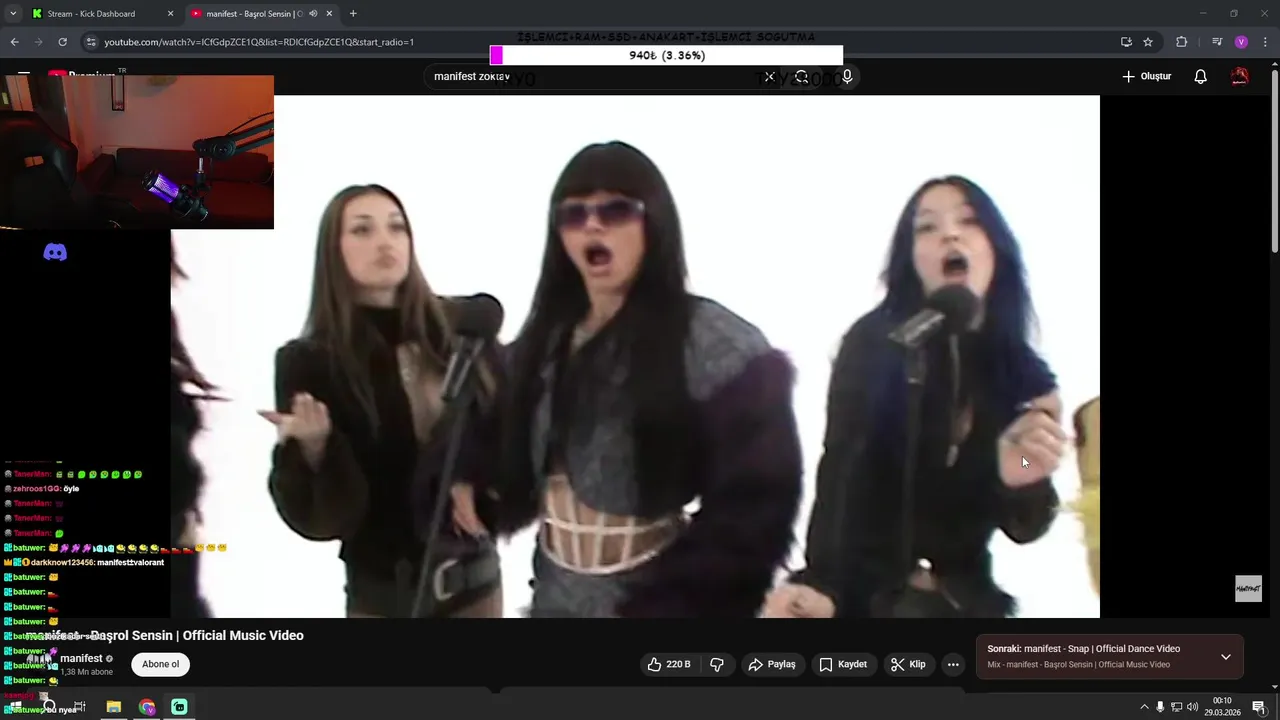Install app icon in address bar
This screenshot has height=720, width=1280.
point(1126,42)
